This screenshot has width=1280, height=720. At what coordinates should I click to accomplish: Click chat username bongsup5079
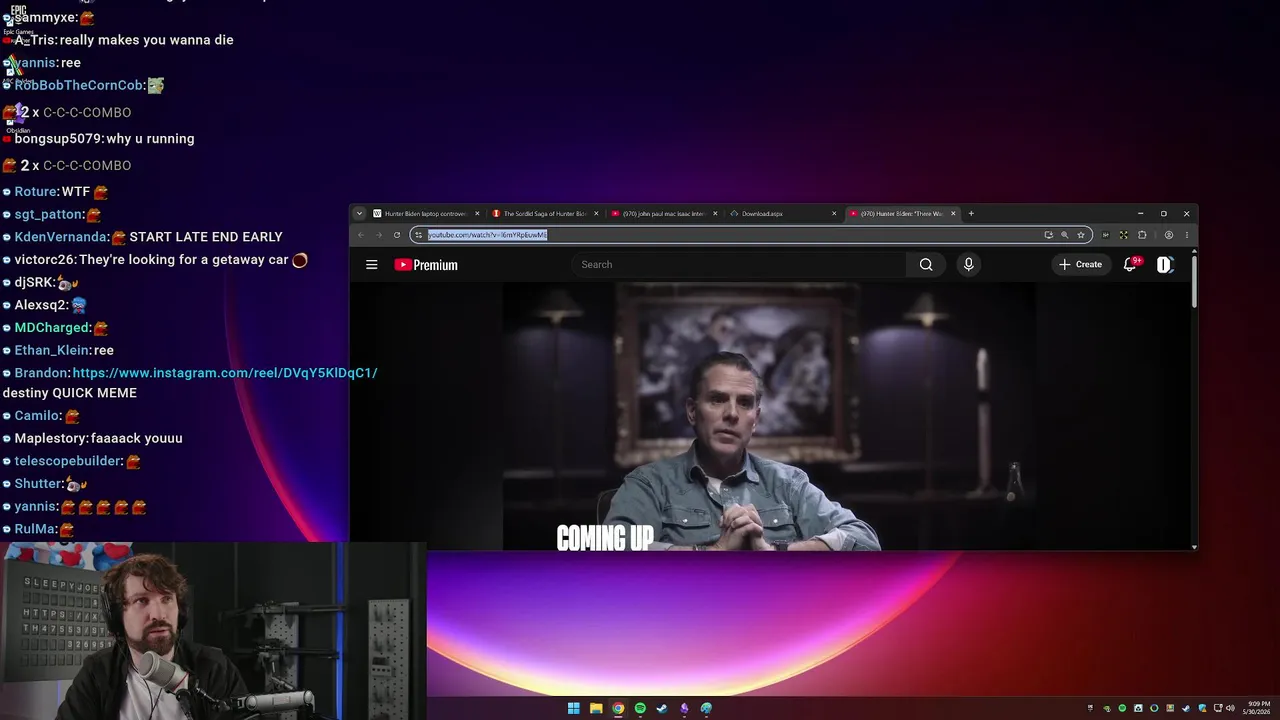point(57,139)
